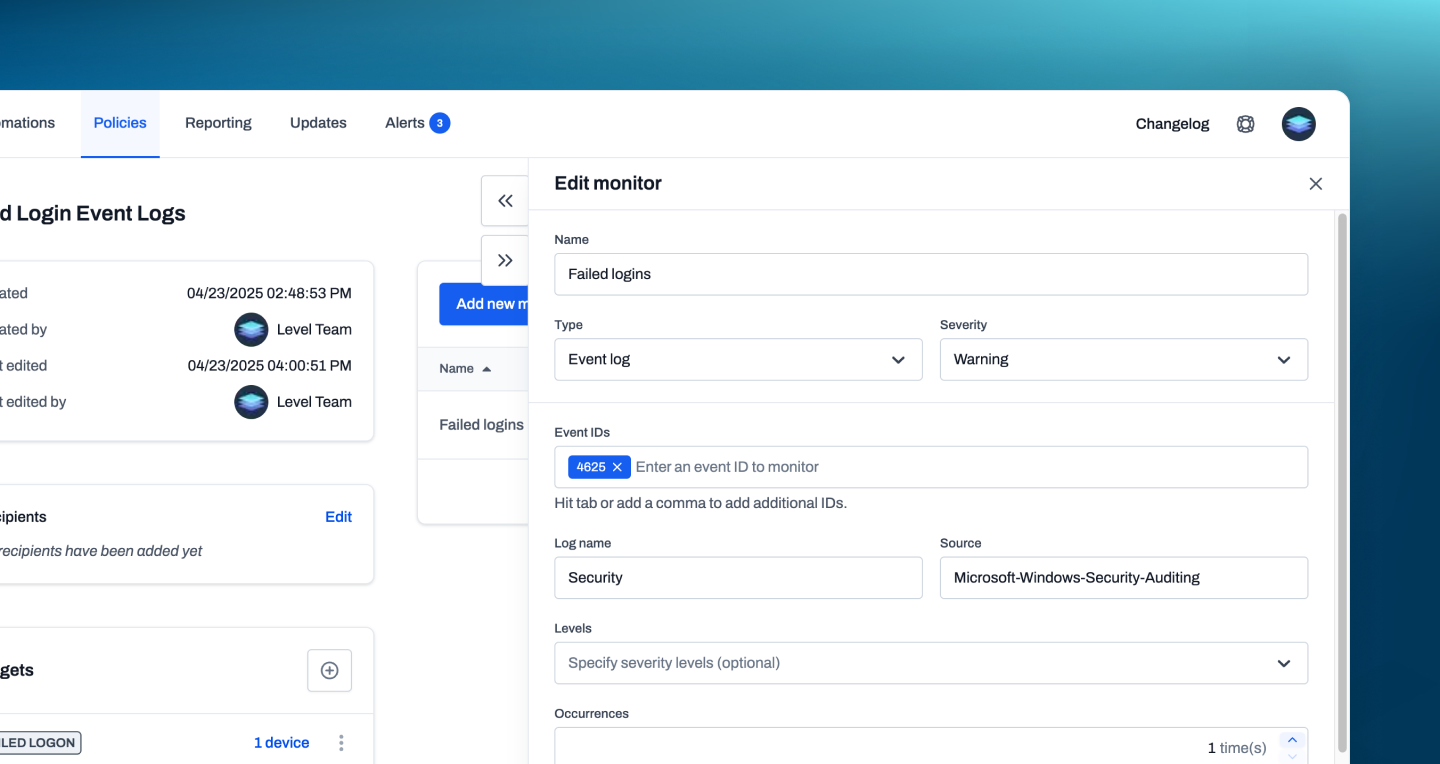
Task: Click the double right chevron button
Action: click(x=505, y=261)
